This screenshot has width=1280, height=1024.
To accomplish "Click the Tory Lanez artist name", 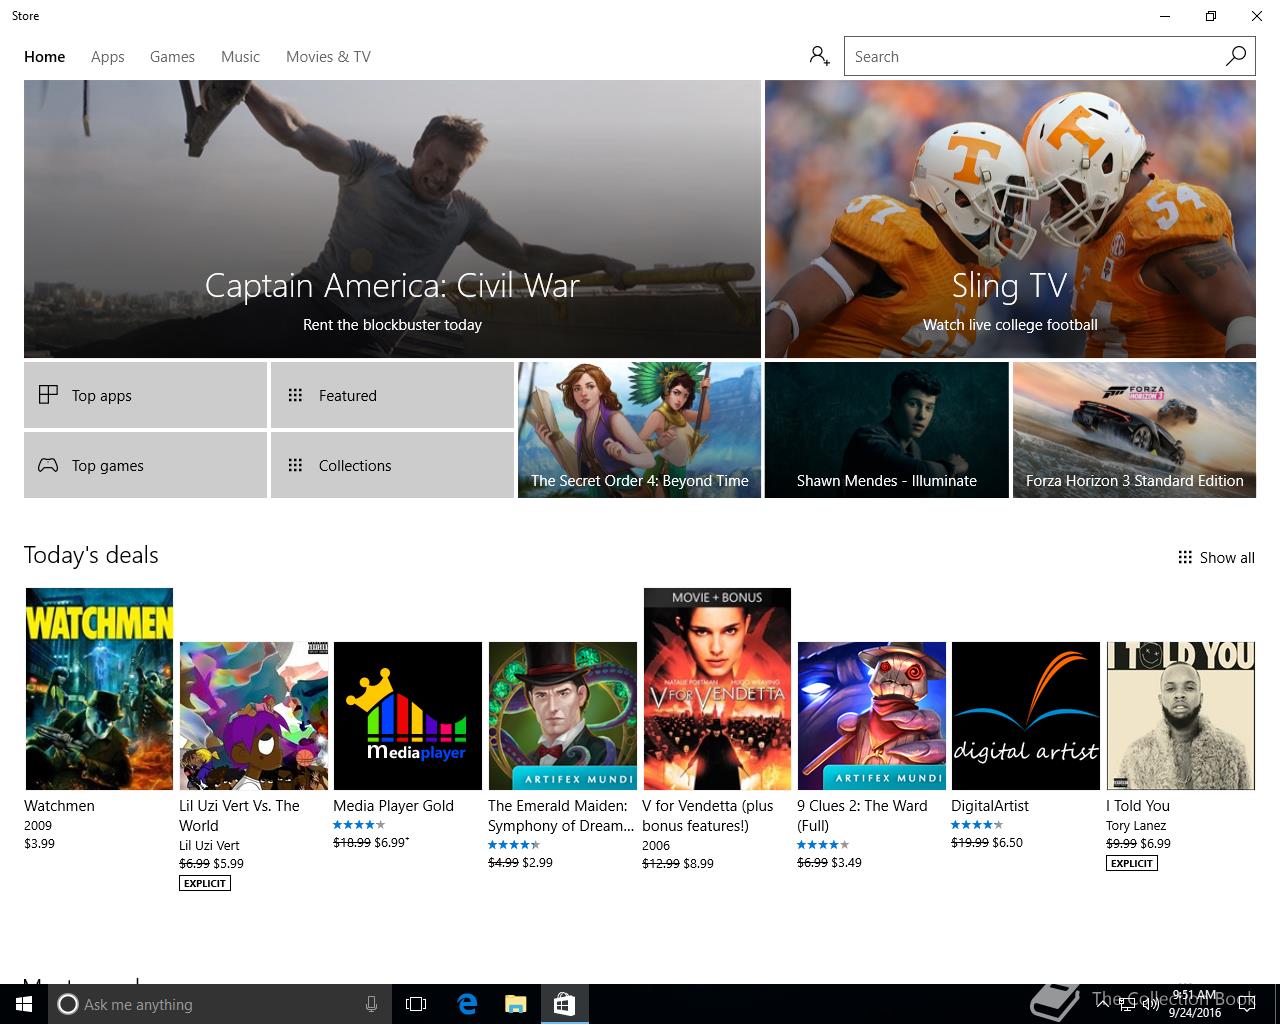I will pos(1136,825).
